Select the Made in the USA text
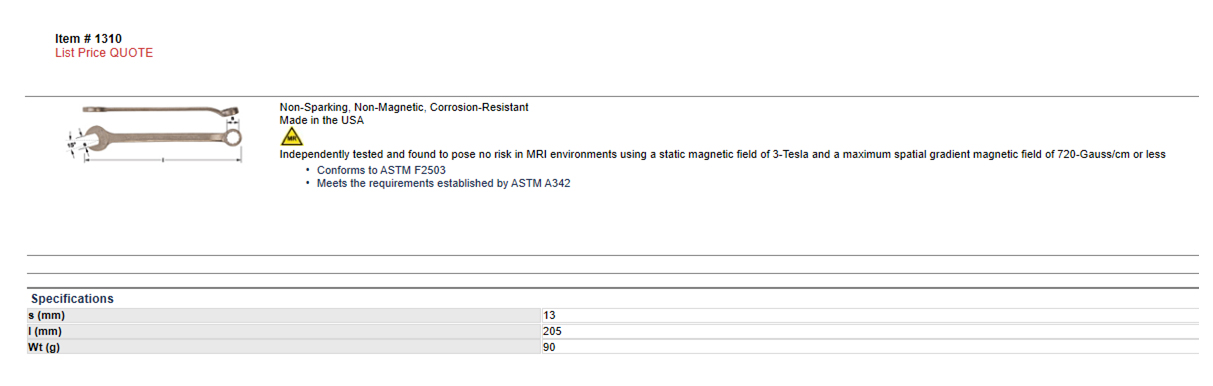1213x386 pixels. pos(322,120)
